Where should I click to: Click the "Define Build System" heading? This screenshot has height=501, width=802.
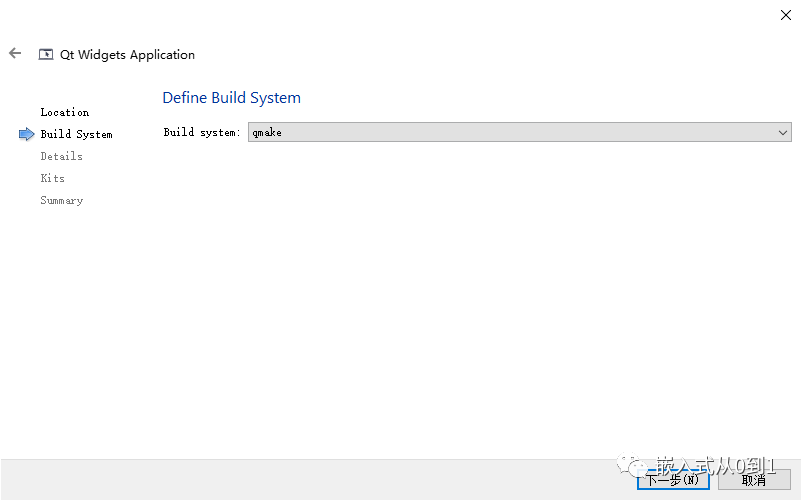click(x=231, y=98)
